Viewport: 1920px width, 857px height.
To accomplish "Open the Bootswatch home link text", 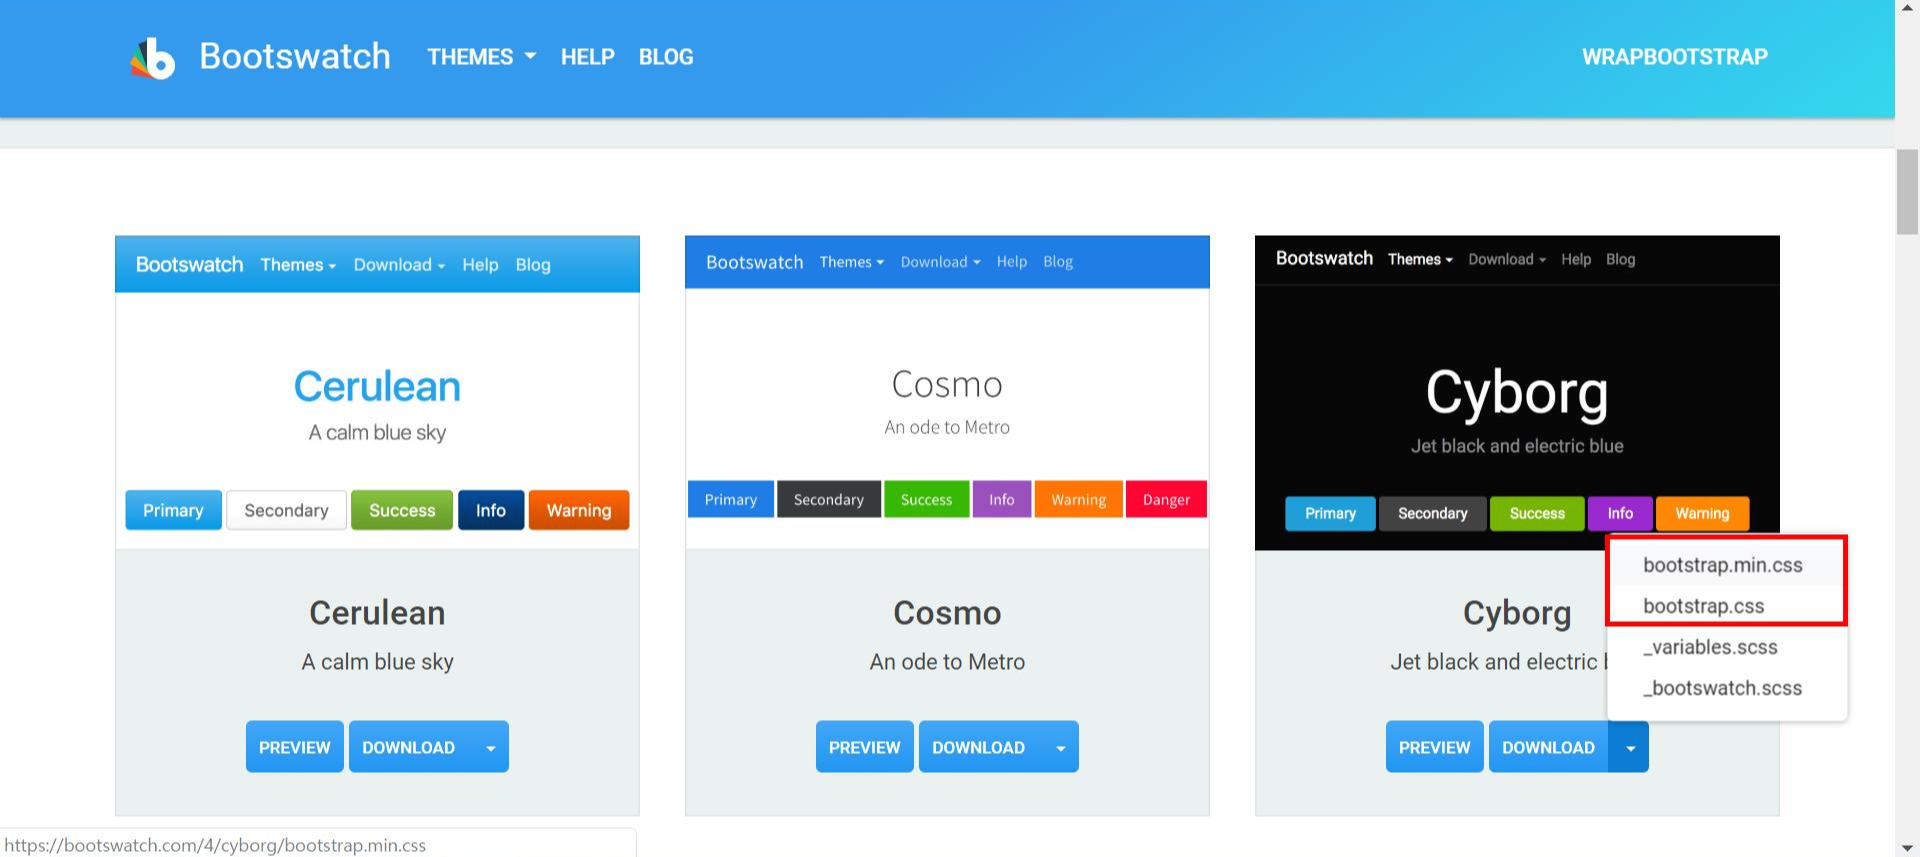I will click(x=295, y=56).
